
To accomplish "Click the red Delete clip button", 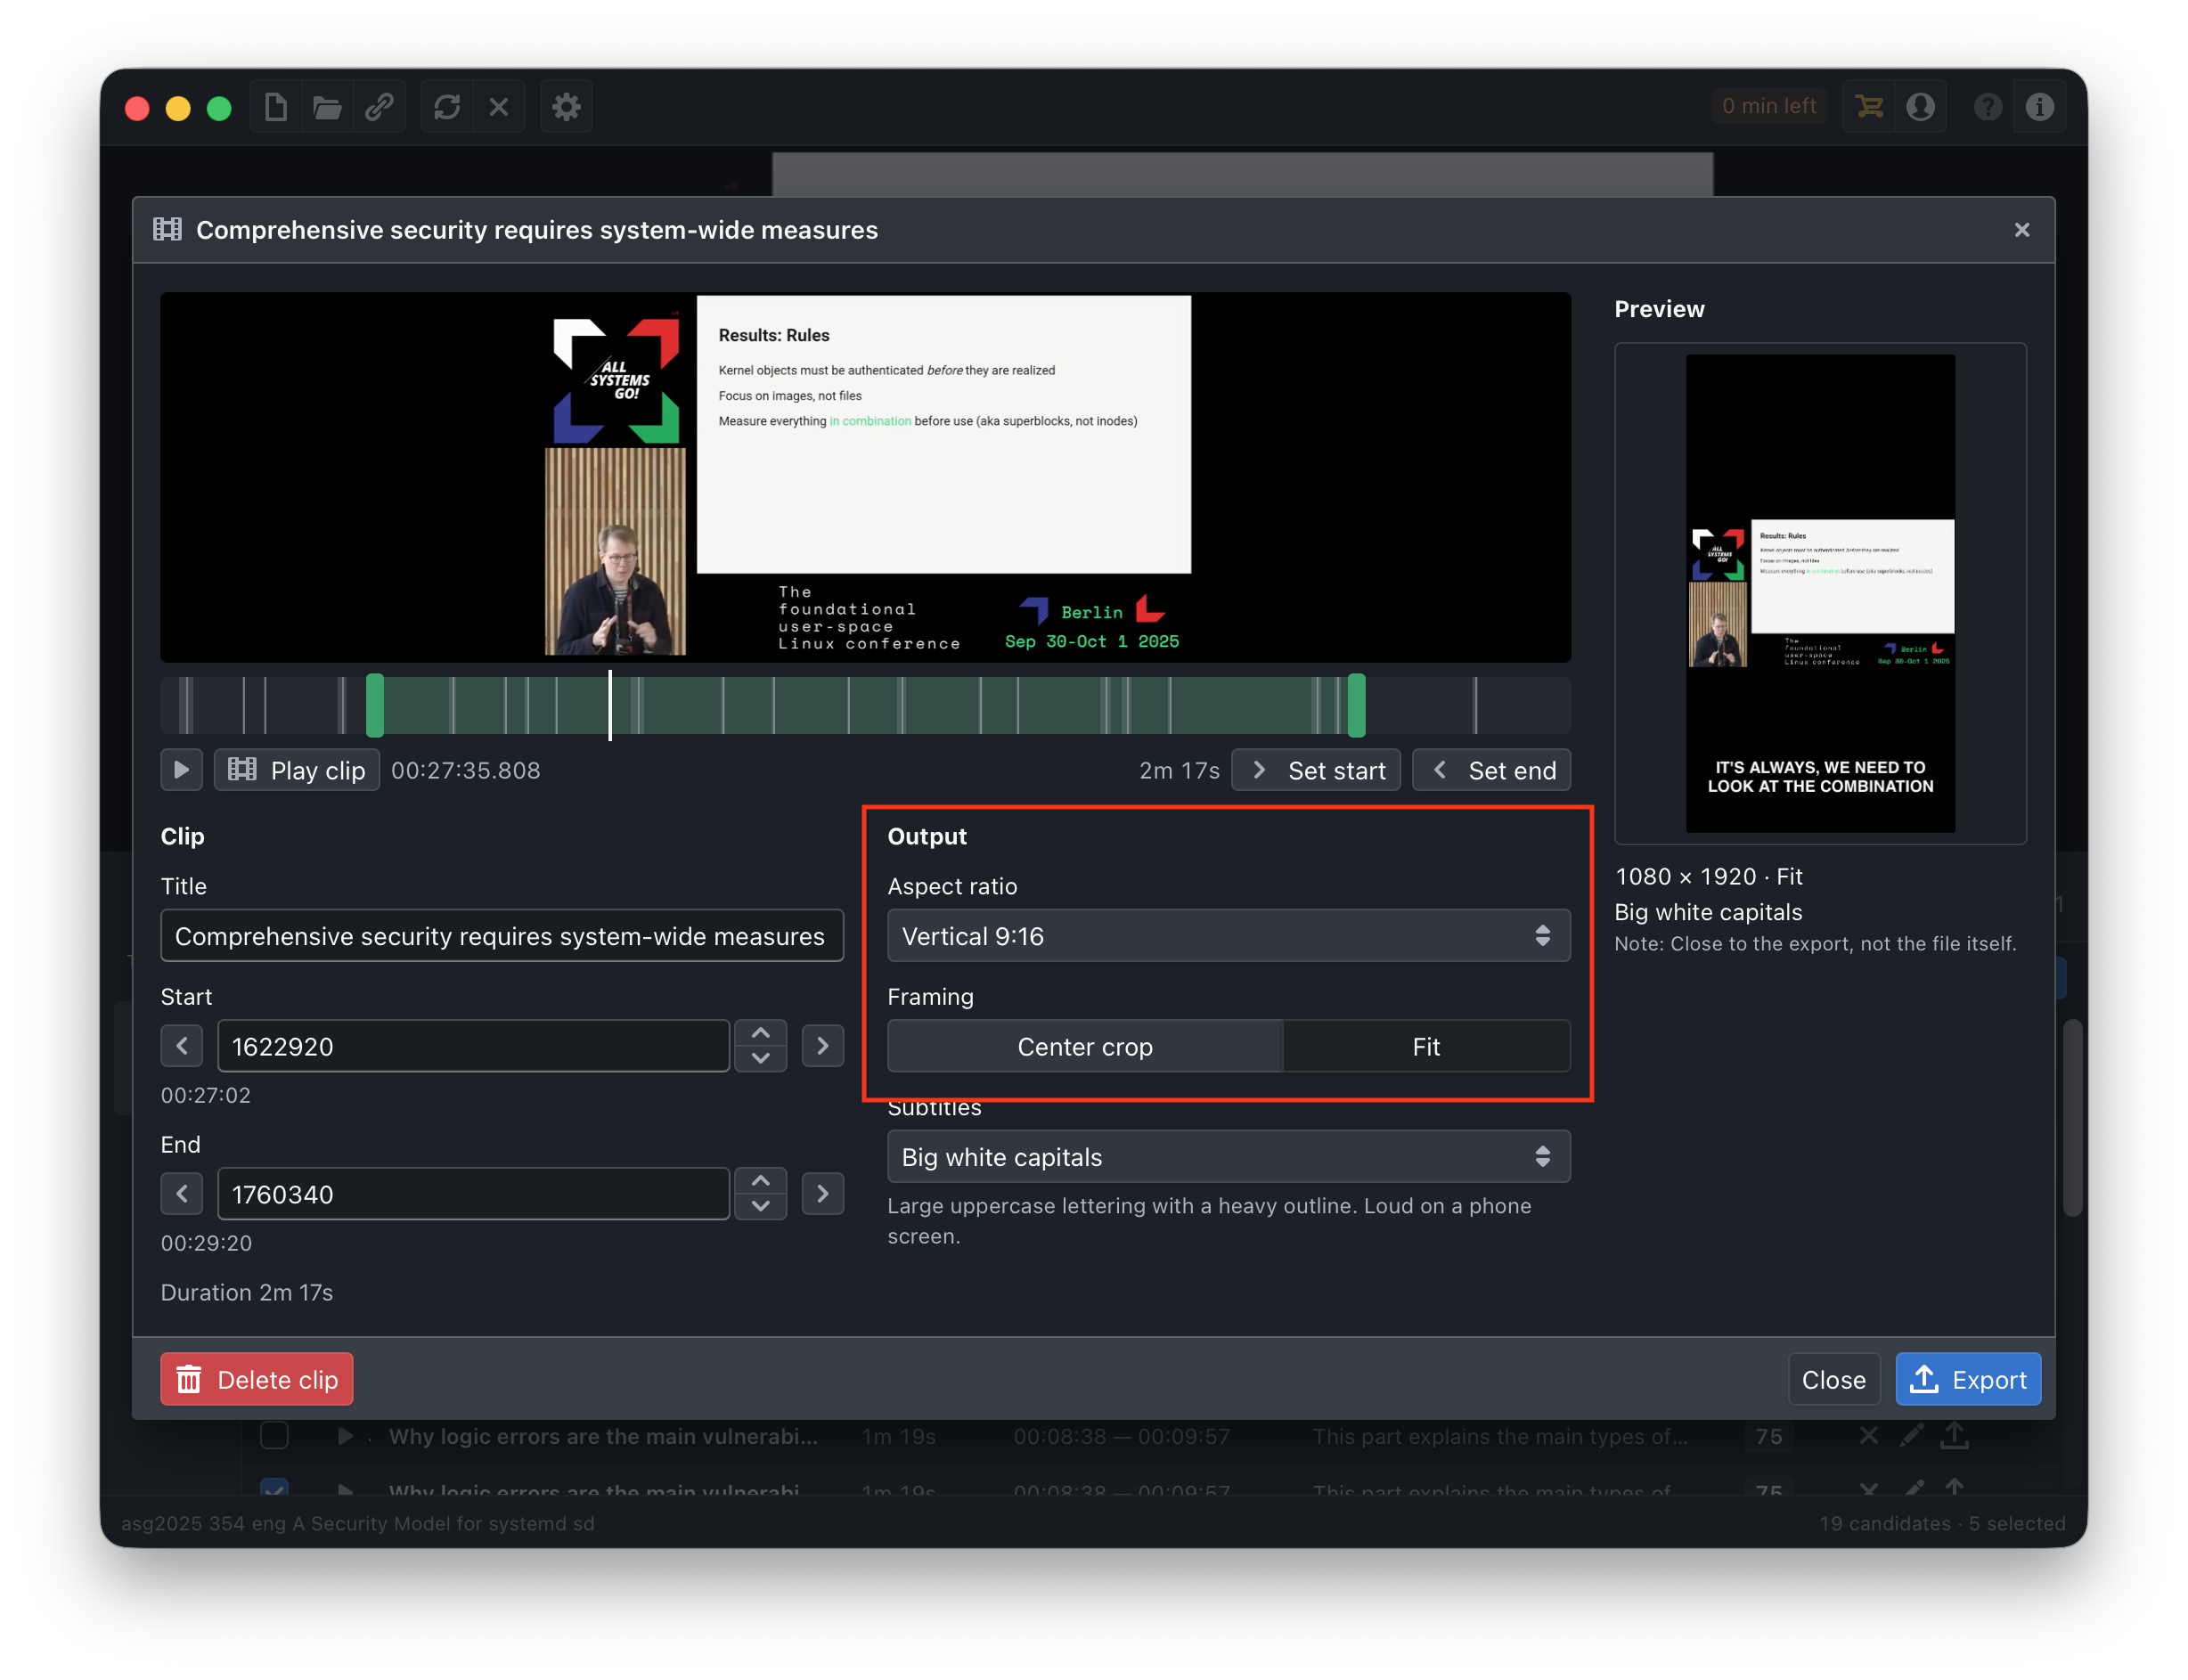I will [x=257, y=1380].
